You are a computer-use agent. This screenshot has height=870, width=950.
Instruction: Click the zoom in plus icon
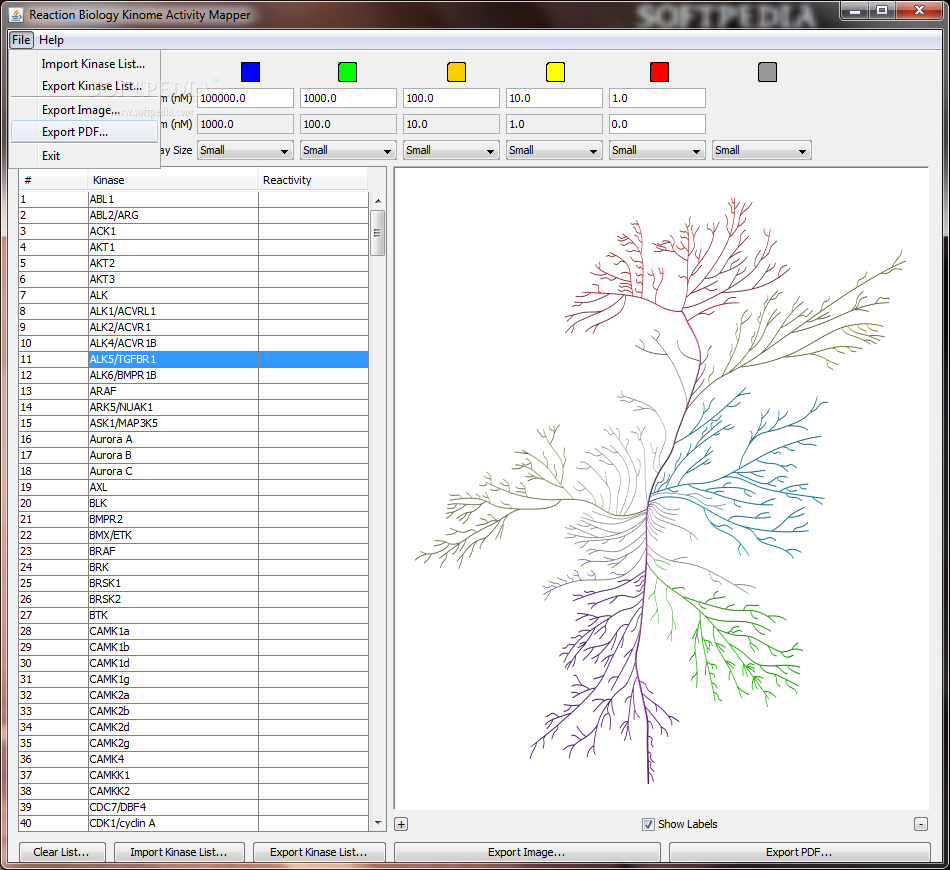coord(401,824)
